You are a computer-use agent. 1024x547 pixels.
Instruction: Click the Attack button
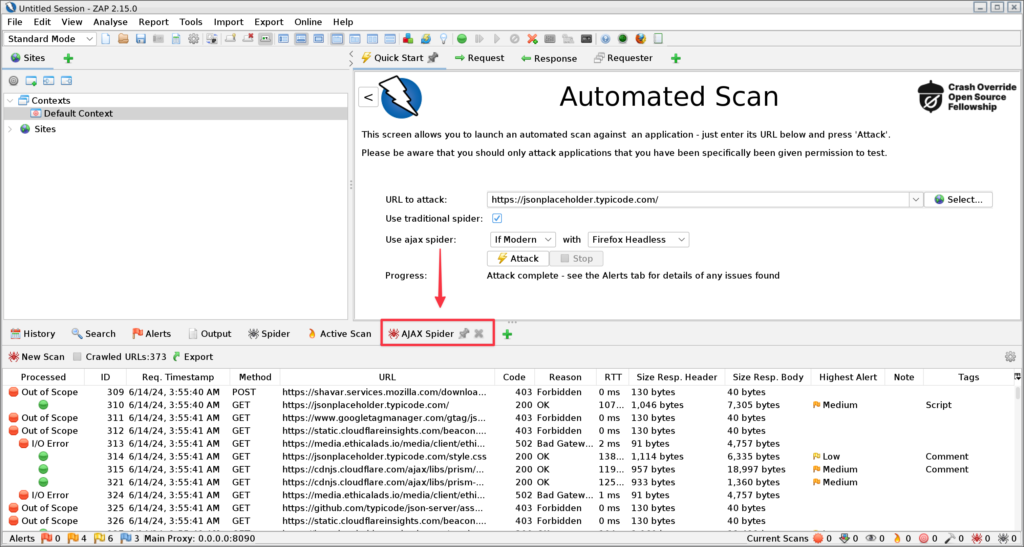pos(518,258)
